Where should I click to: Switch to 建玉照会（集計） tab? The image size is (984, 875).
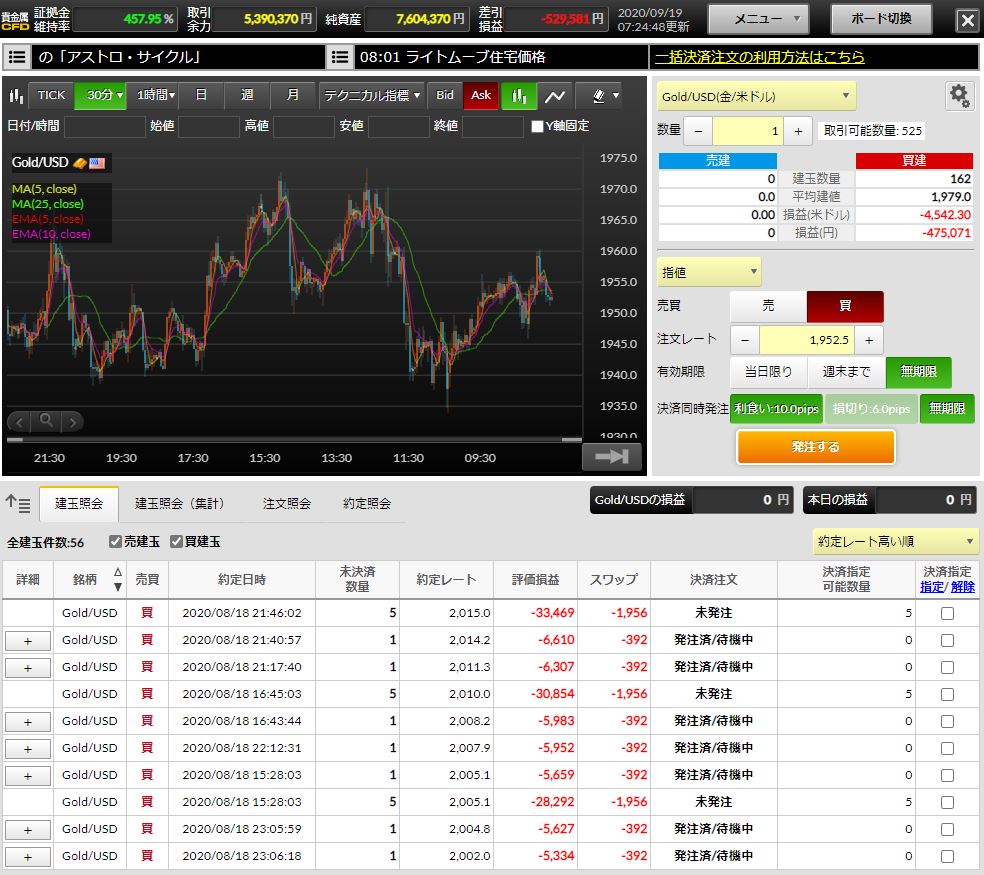click(x=179, y=503)
